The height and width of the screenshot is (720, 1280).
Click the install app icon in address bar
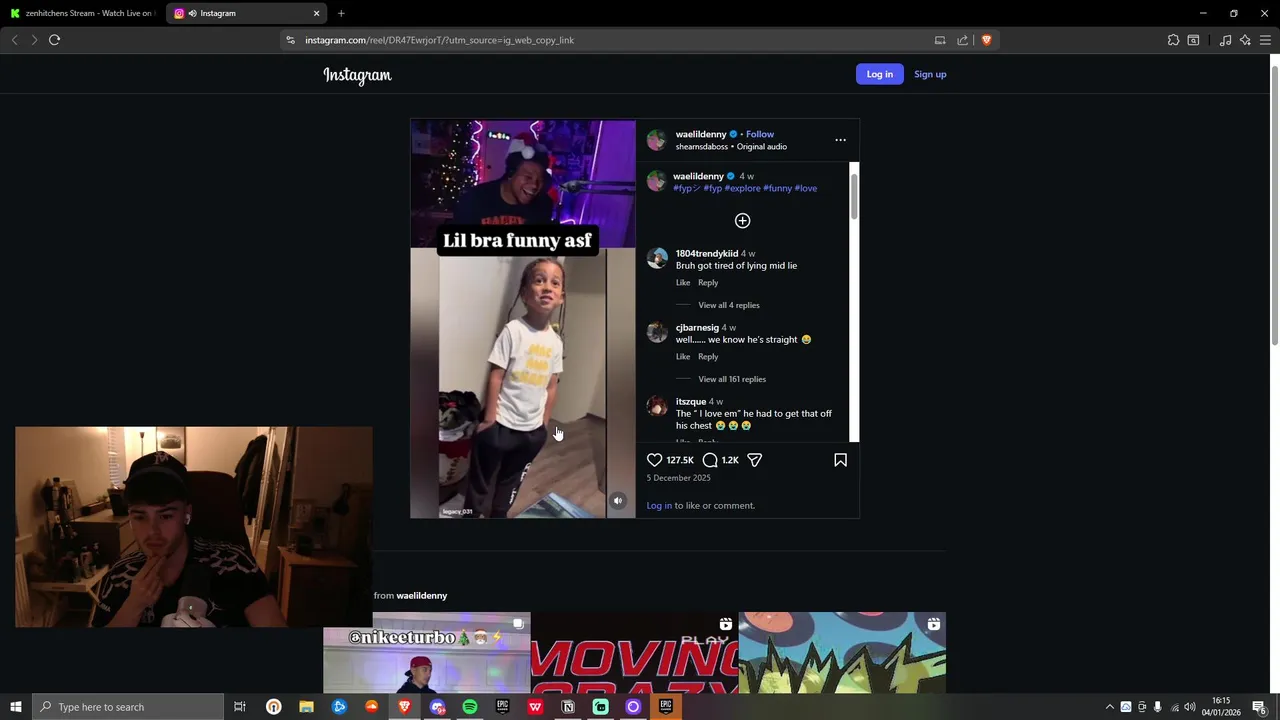pos(940,40)
